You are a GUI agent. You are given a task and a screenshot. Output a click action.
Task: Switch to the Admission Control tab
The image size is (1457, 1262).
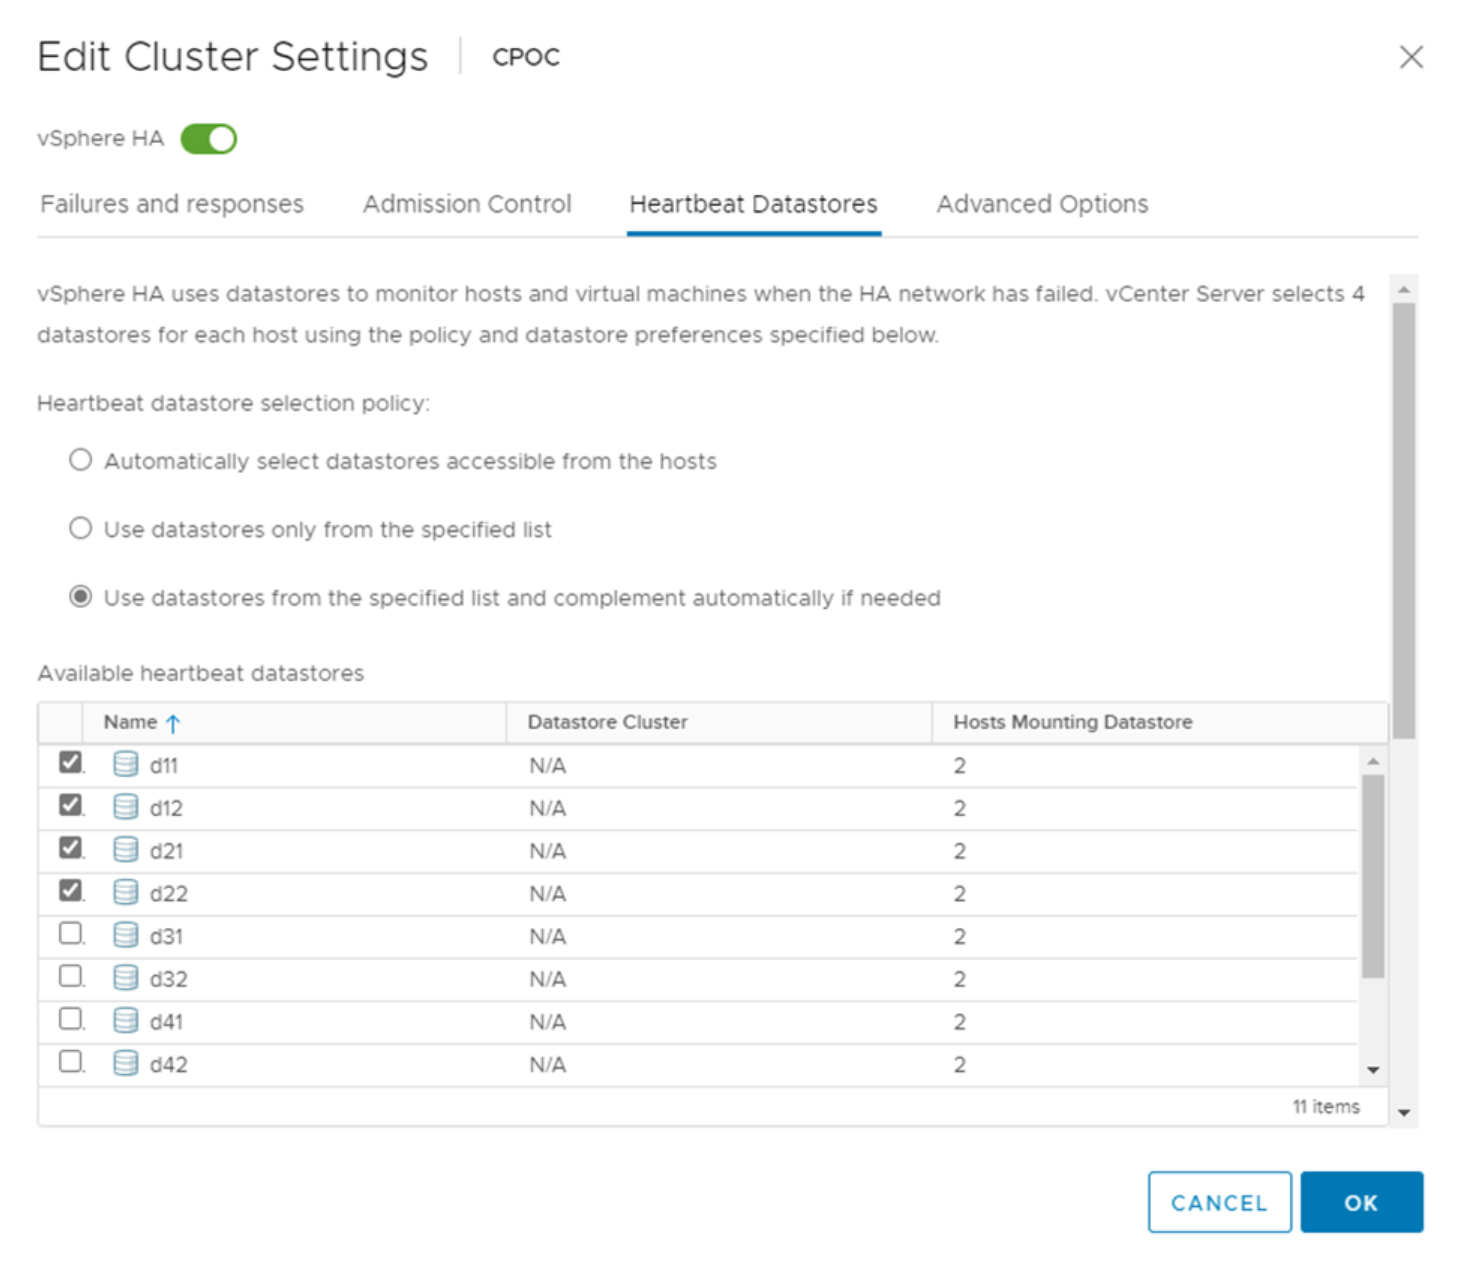[x=467, y=204]
